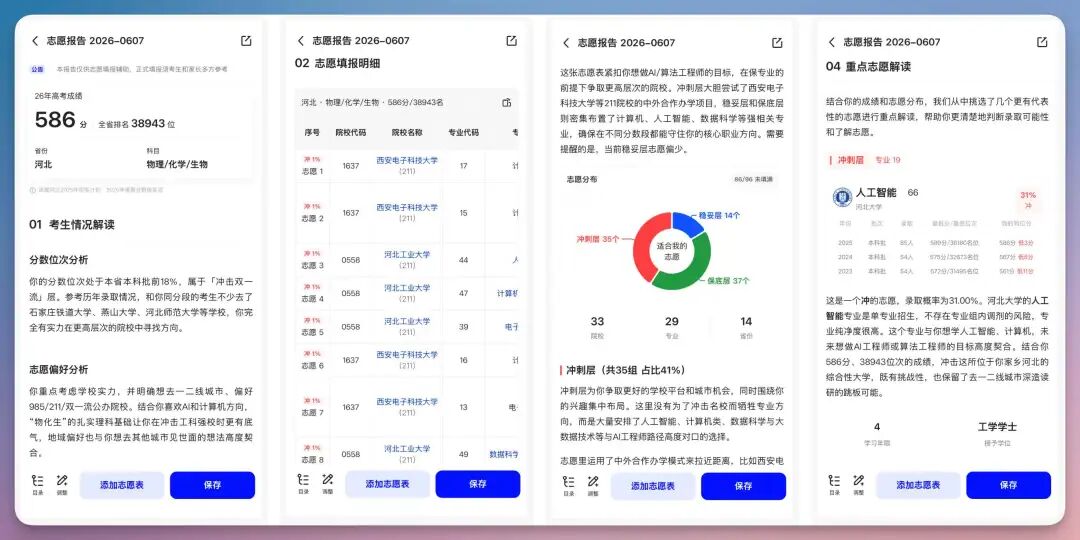The width and height of the screenshot is (1080, 540).
Task: Tap the 物理/化学/生物 subject value
Action: [177, 165]
